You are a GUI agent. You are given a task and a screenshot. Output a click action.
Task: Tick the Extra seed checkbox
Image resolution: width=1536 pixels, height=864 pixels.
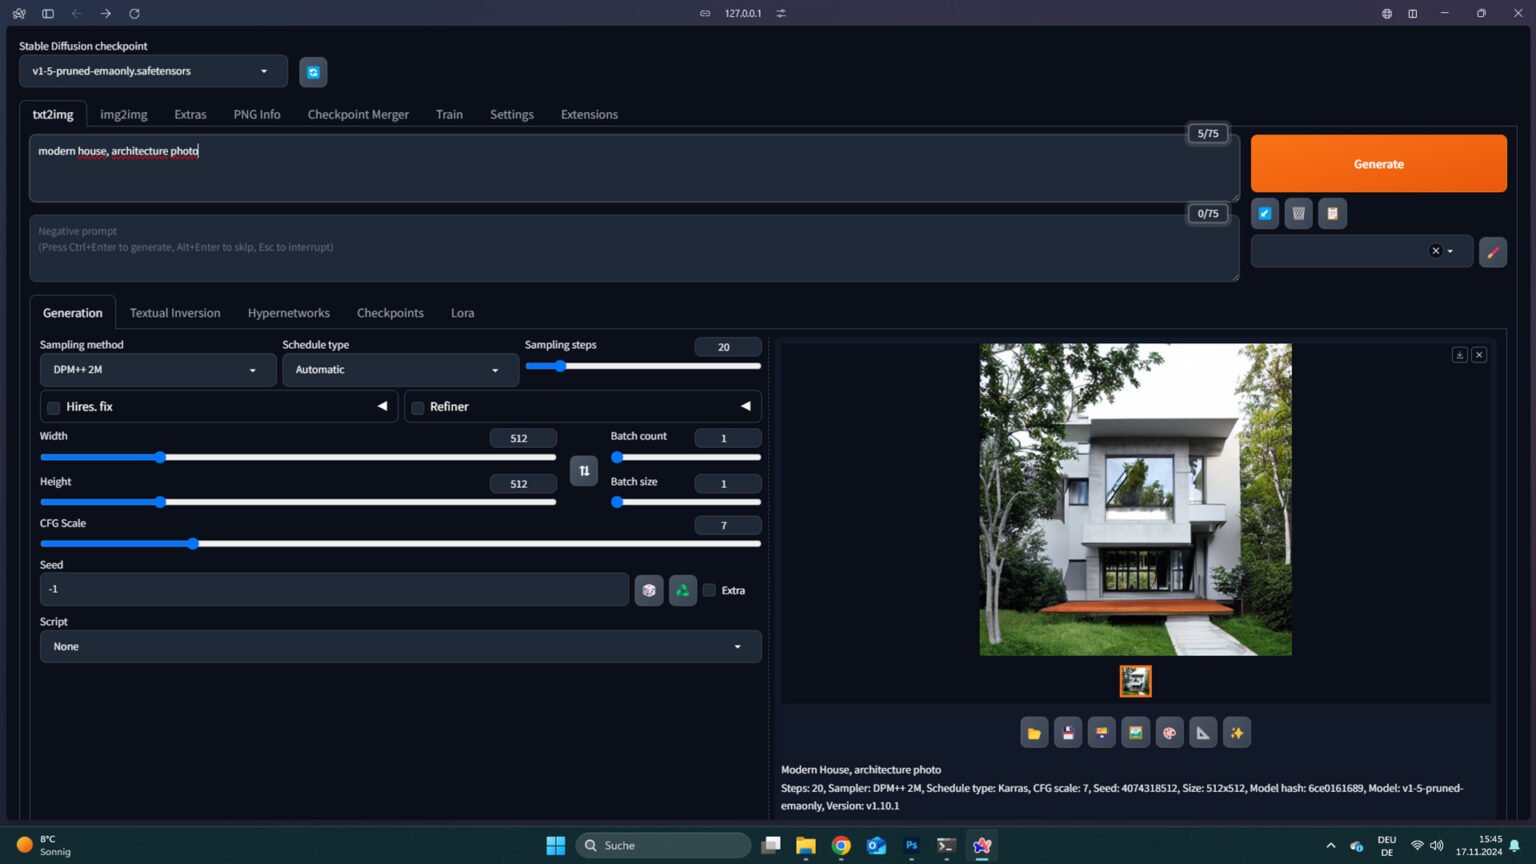709,590
